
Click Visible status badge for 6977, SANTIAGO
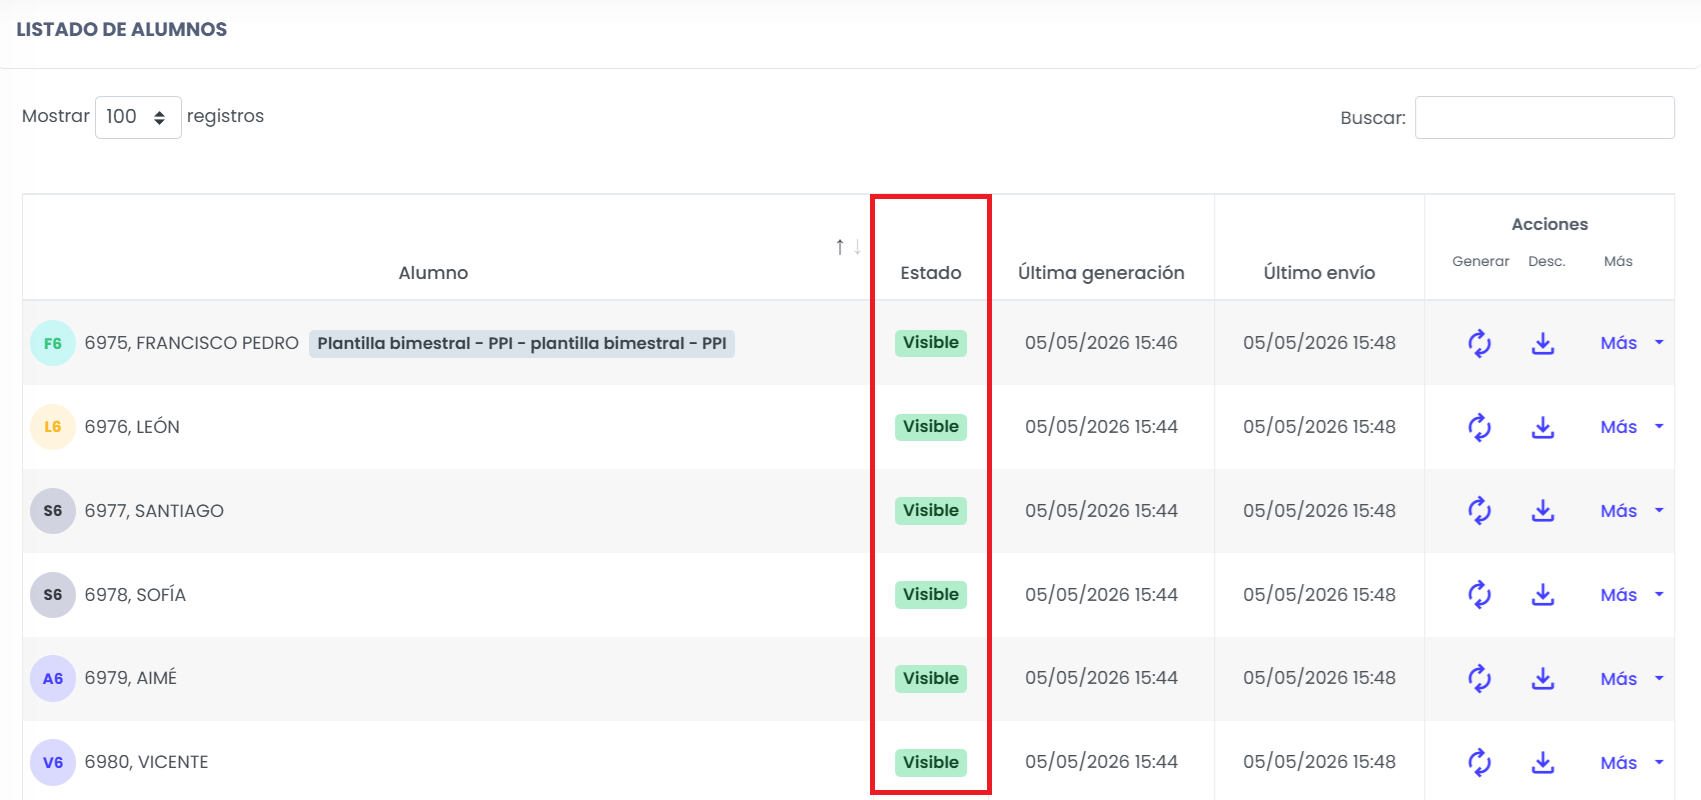click(x=931, y=511)
